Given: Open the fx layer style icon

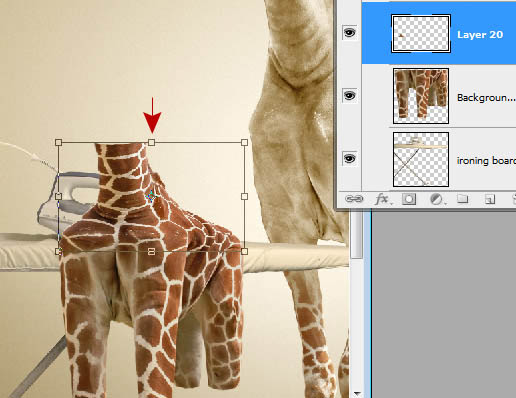Looking at the screenshot, I should tap(382, 199).
